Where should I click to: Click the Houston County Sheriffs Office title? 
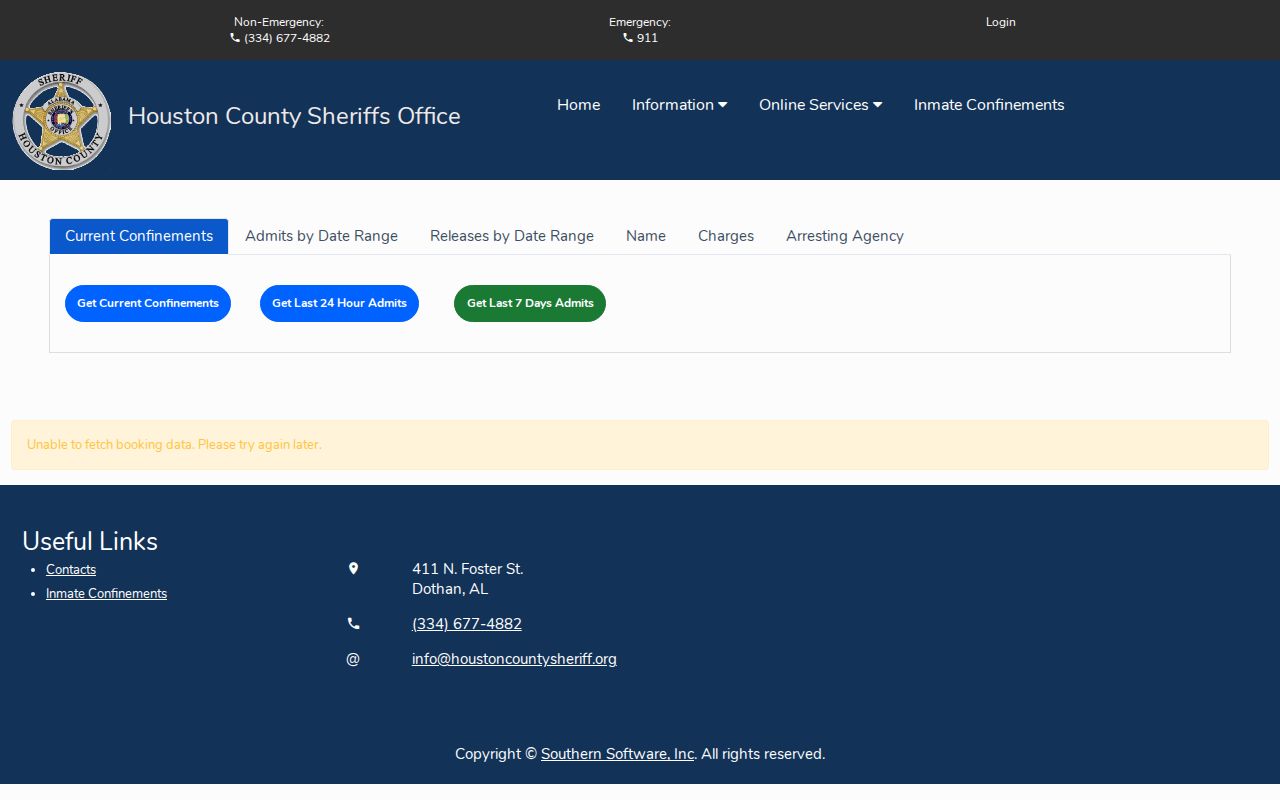(x=294, y=116)
